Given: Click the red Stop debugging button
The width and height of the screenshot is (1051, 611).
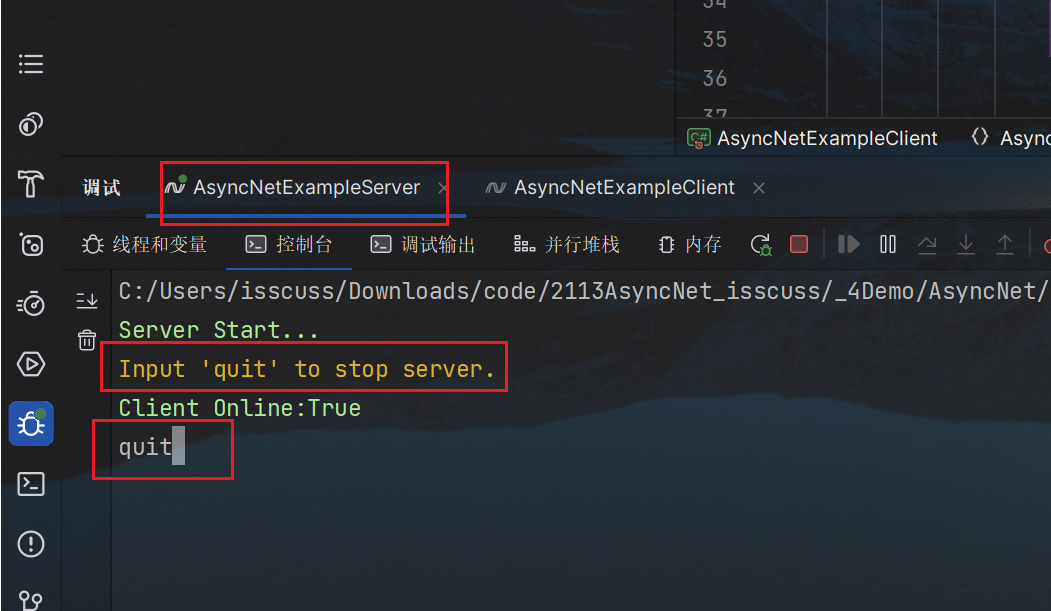Looking at the screenshot, I should pos(798,245).
